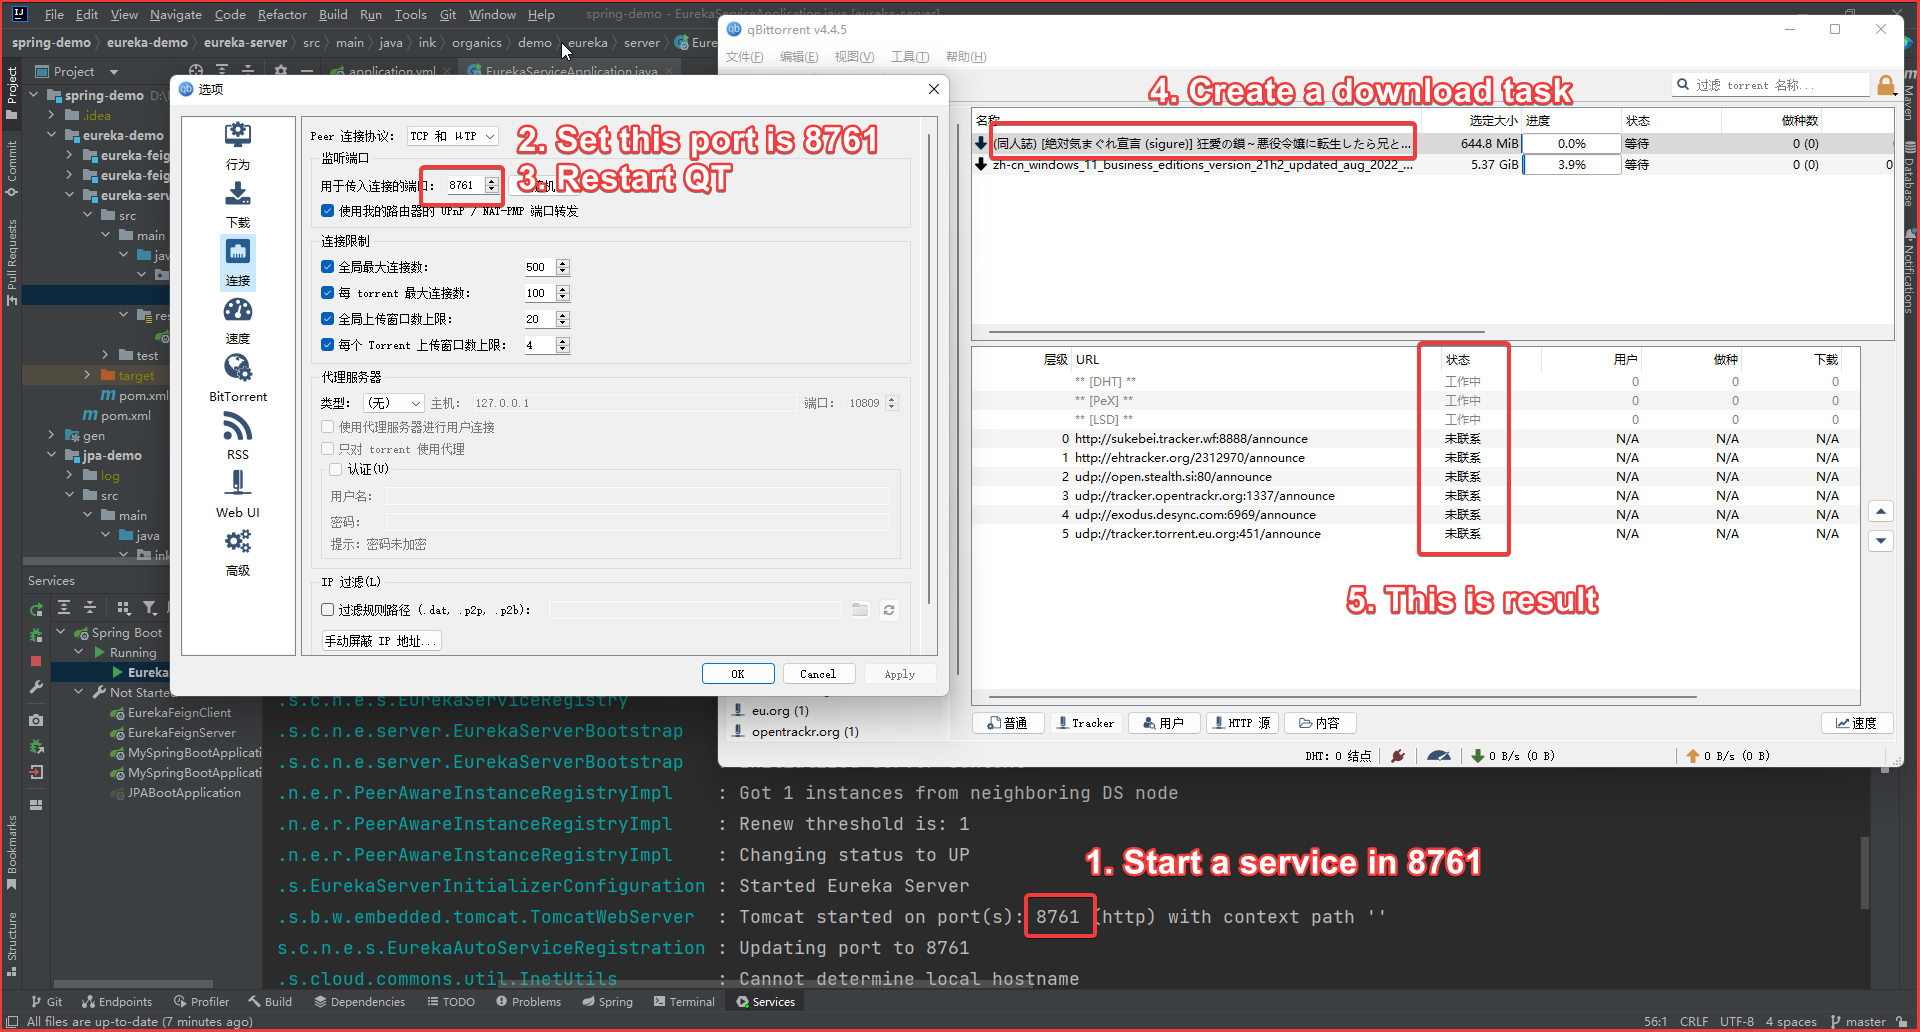Open the Peer 连接协议 dropdown
The image size is (1920, 1032).
[452, 135]
